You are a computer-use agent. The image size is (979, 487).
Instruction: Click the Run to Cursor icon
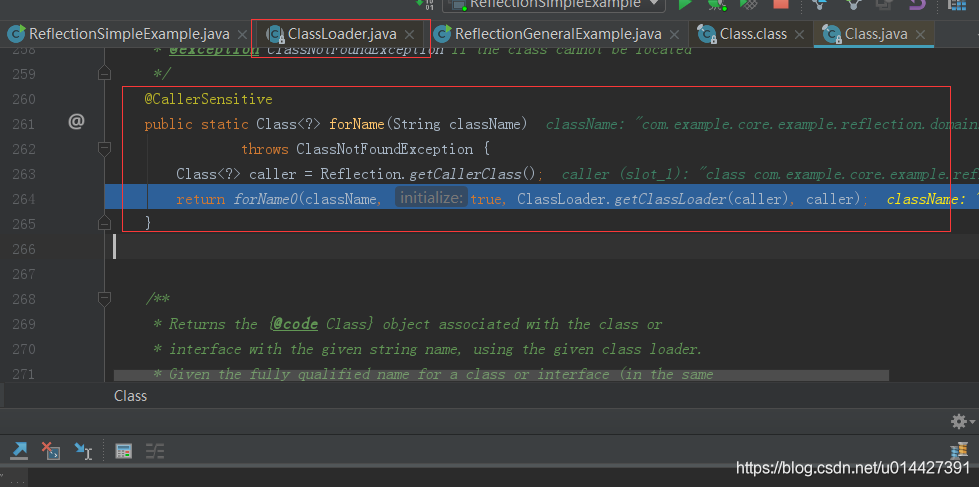coord(83,450)
